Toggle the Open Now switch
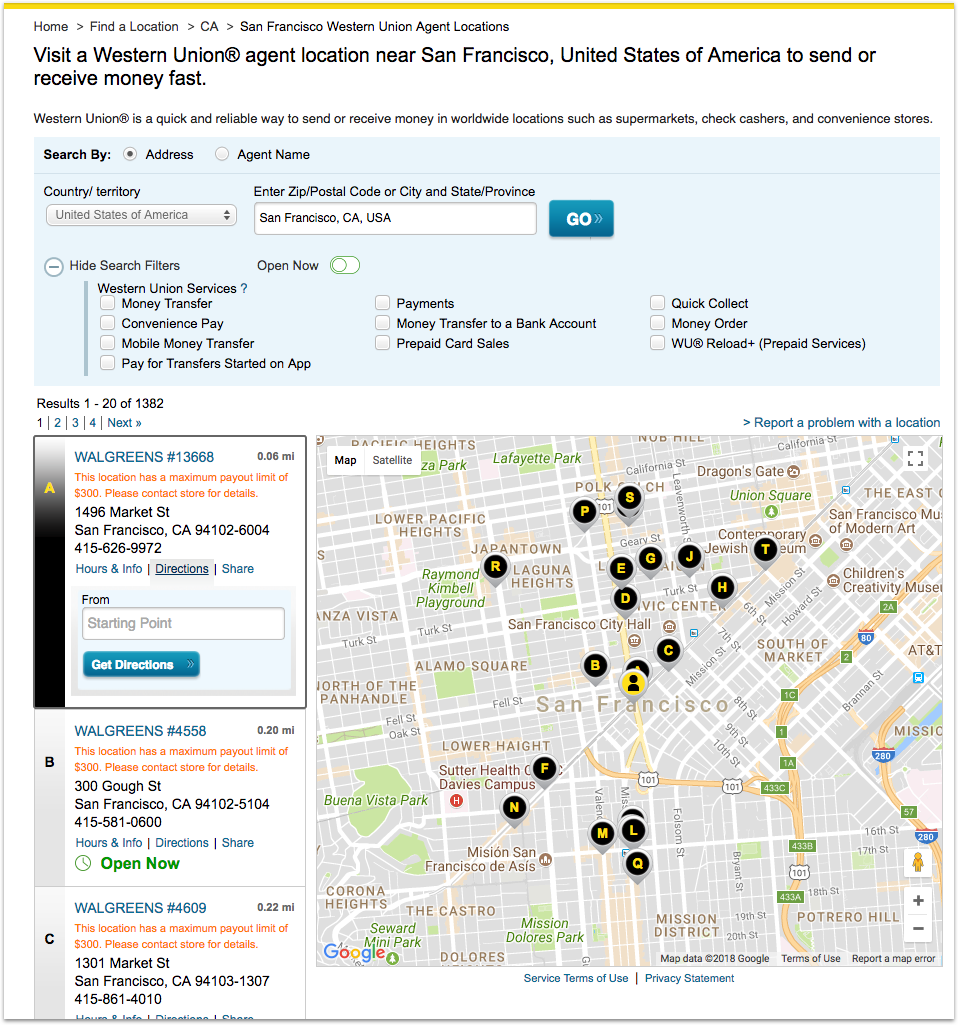The width and height of the screenshot is (958, 1025). pos(344,265)
